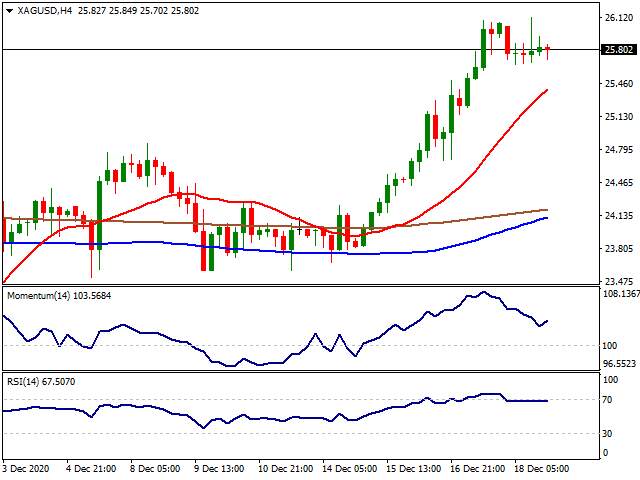Viewport: 640px width, 480px height.
Task: Click the 25.130 price axis label
Action: pos(619,117)
